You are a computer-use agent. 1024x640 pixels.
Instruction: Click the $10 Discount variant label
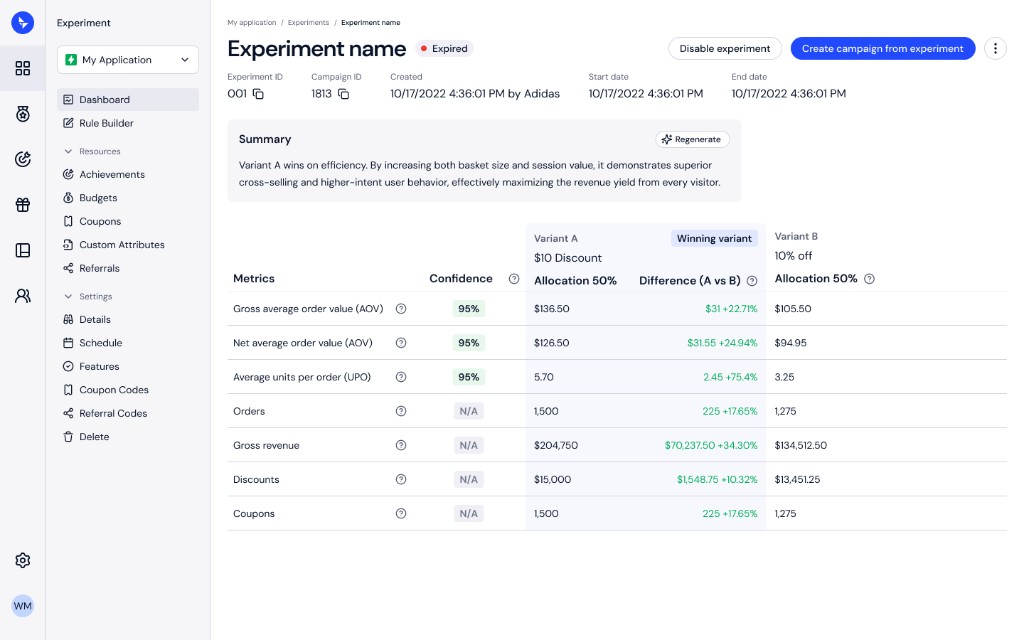568,258
